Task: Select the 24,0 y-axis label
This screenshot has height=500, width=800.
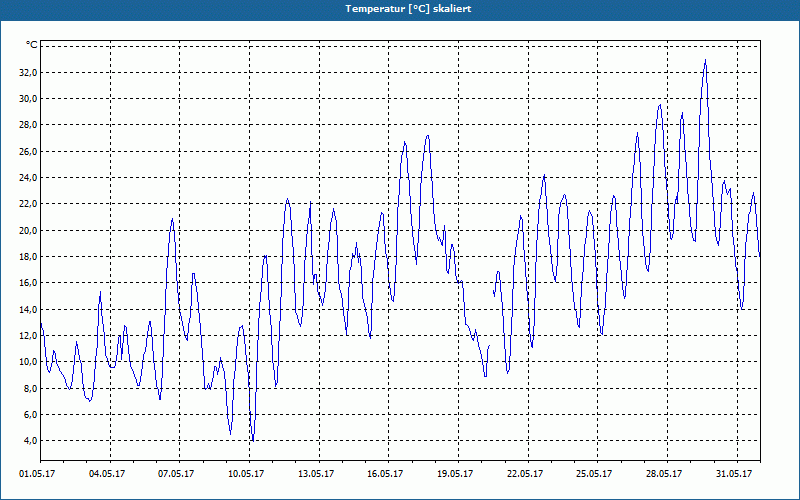Action: tap(28, 178)
